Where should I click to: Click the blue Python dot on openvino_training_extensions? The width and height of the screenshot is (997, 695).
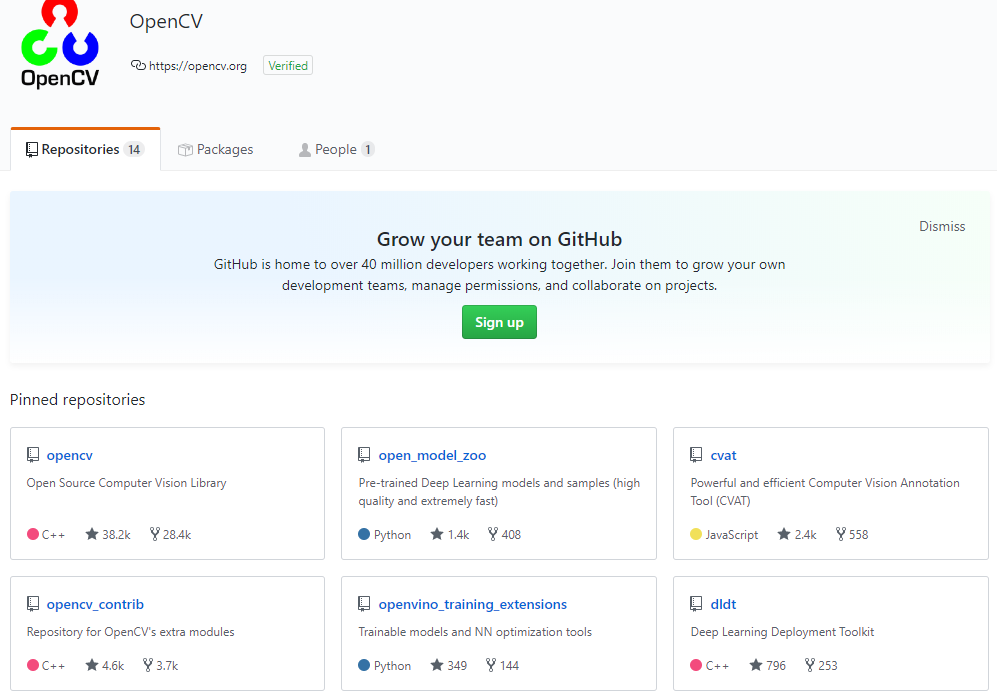(364, 665)
